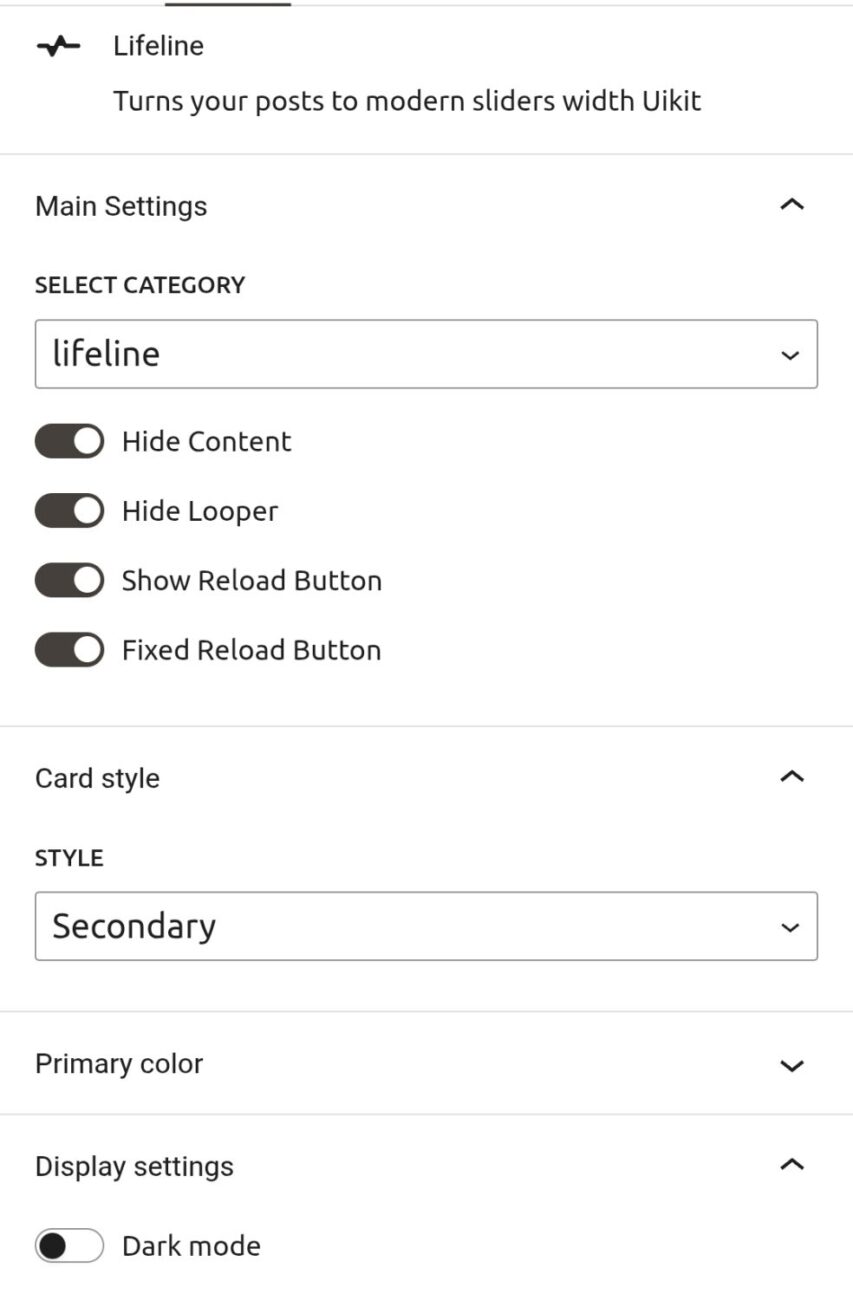Click the Lifeline block pulse icon
Viewport: 853px width, 1300px height.
(x=58, y=46)
